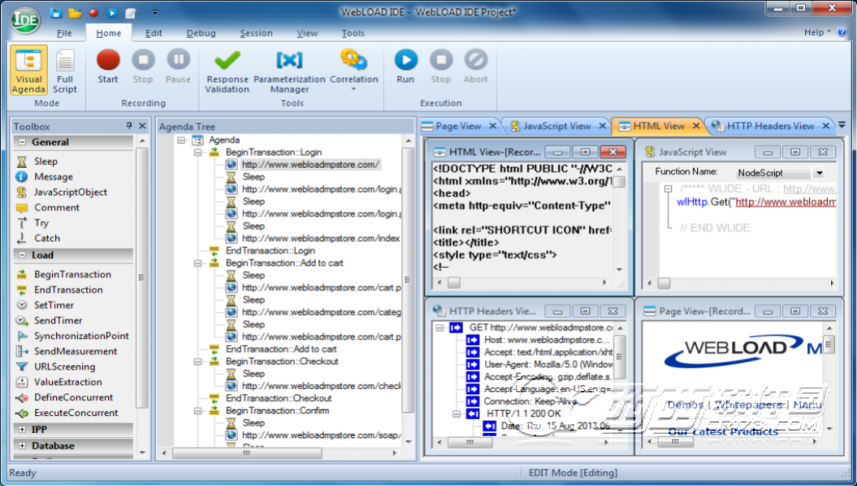Select BeginTransaction in the Toolbox
Viewport: 857px width, 486px height.
point(72,274)
